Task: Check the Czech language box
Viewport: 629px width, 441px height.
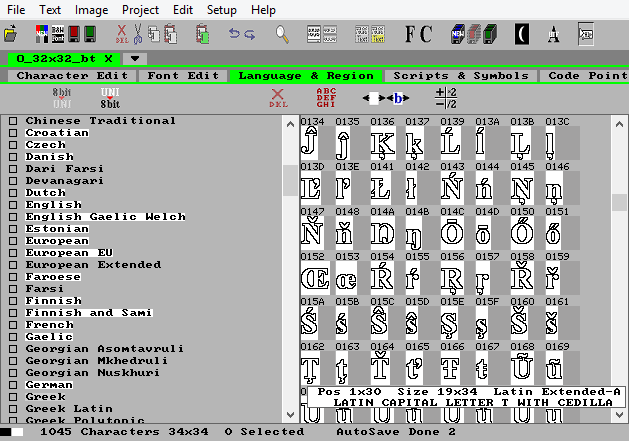Action: pyautogui.click(x=13, y=144)
